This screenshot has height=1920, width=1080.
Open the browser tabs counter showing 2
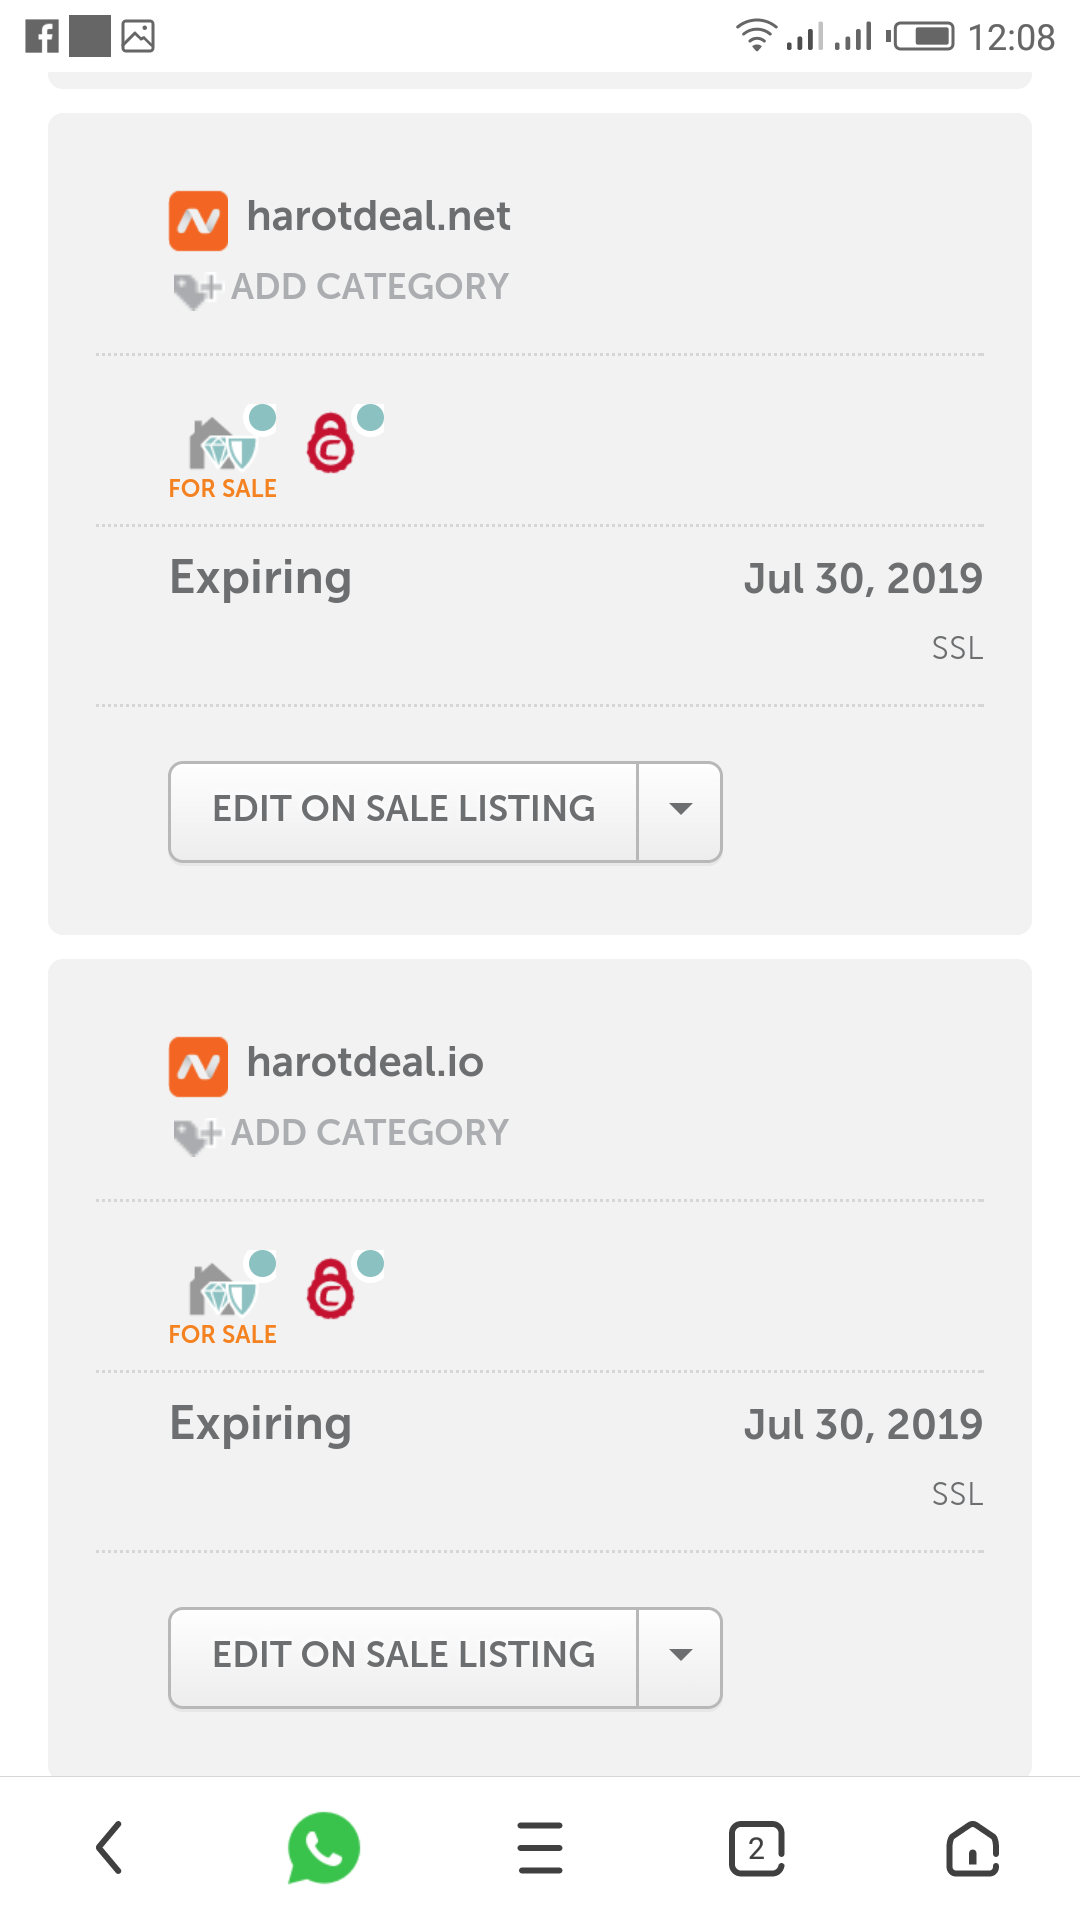tap(756, 1848)
